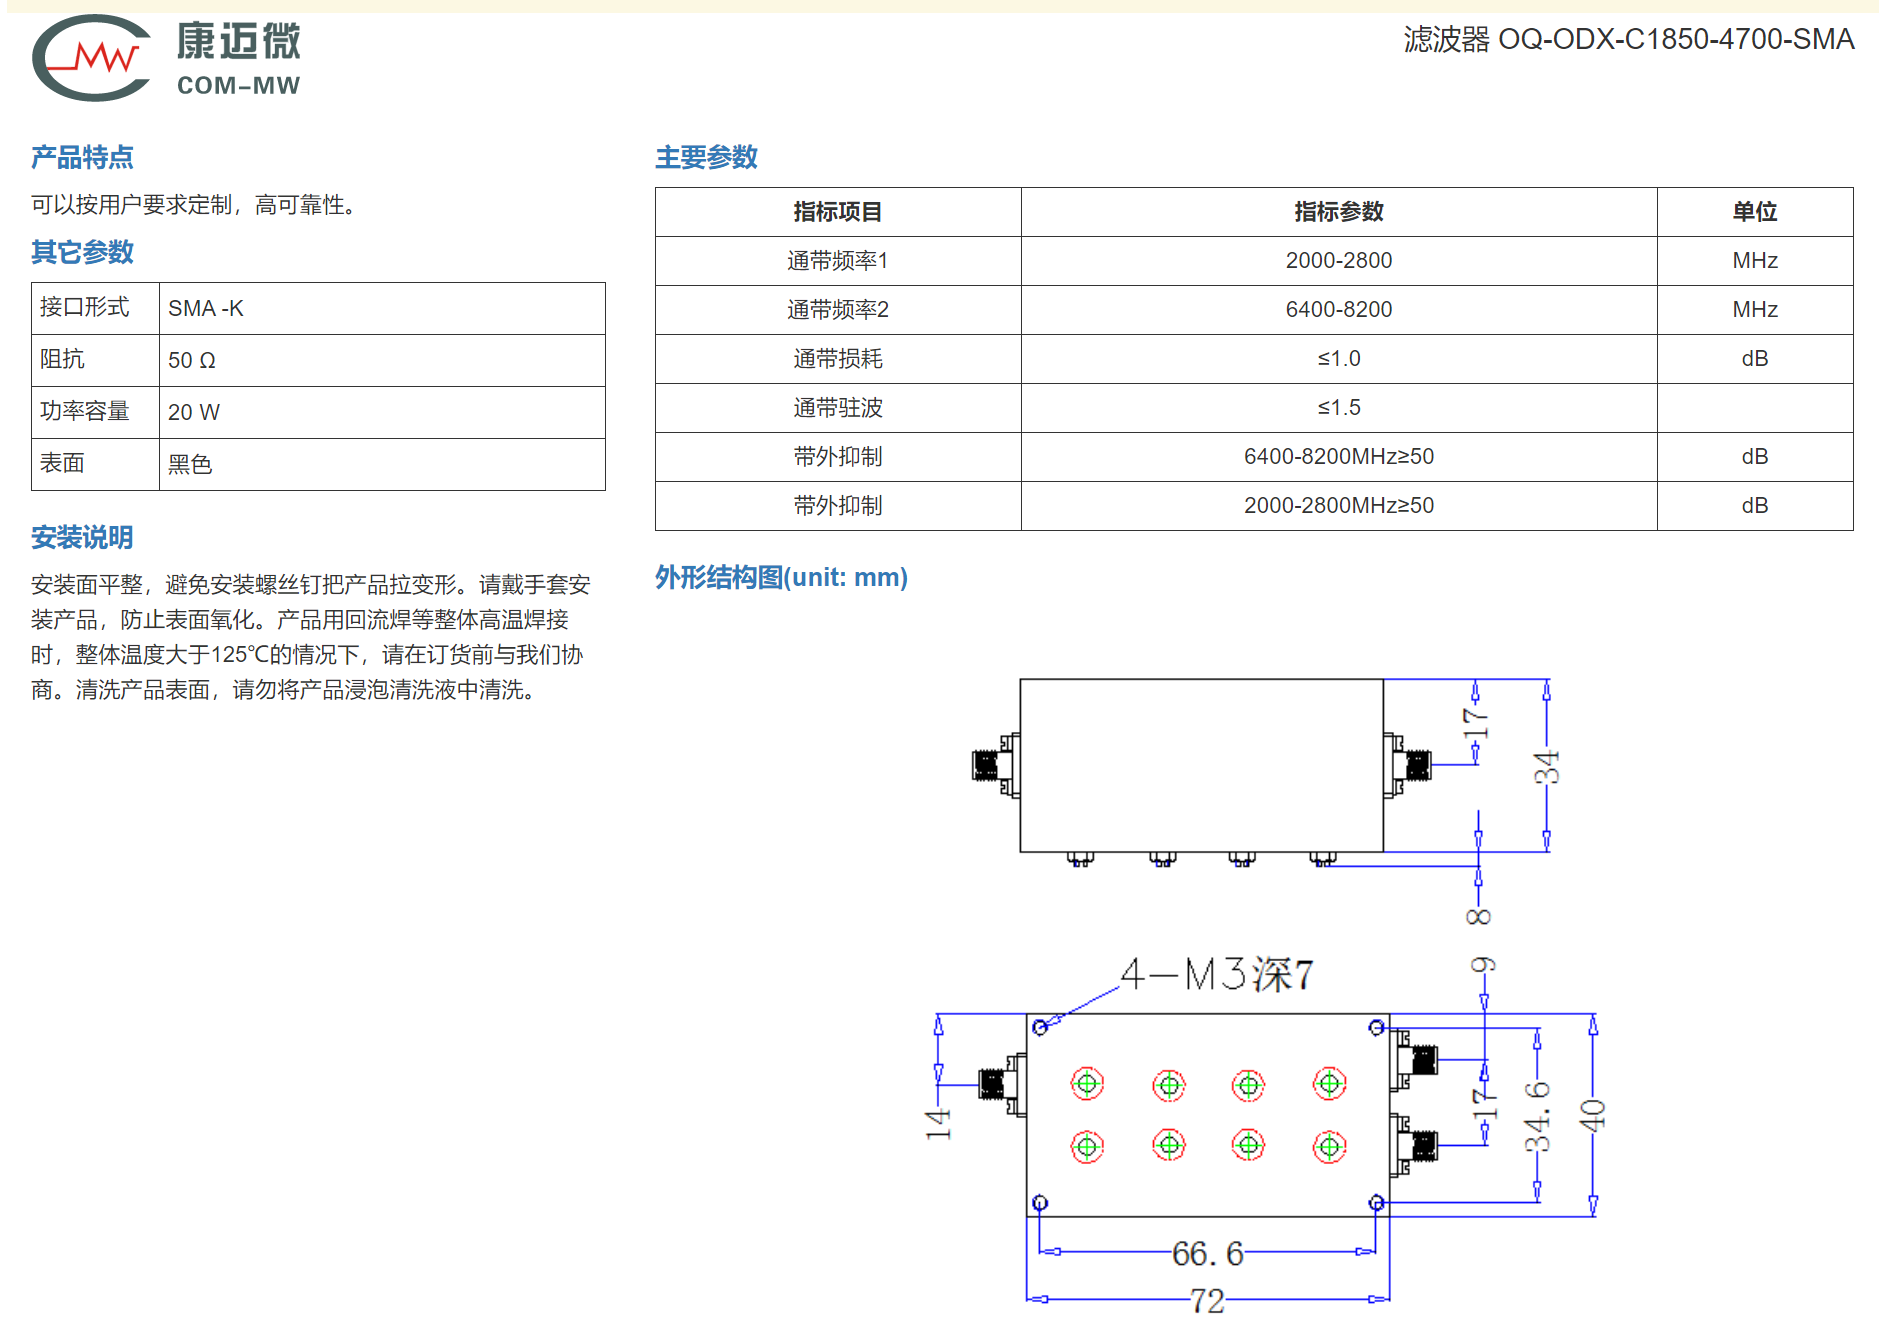Click the 通带频率2 table cell

[x=838, y=310]
